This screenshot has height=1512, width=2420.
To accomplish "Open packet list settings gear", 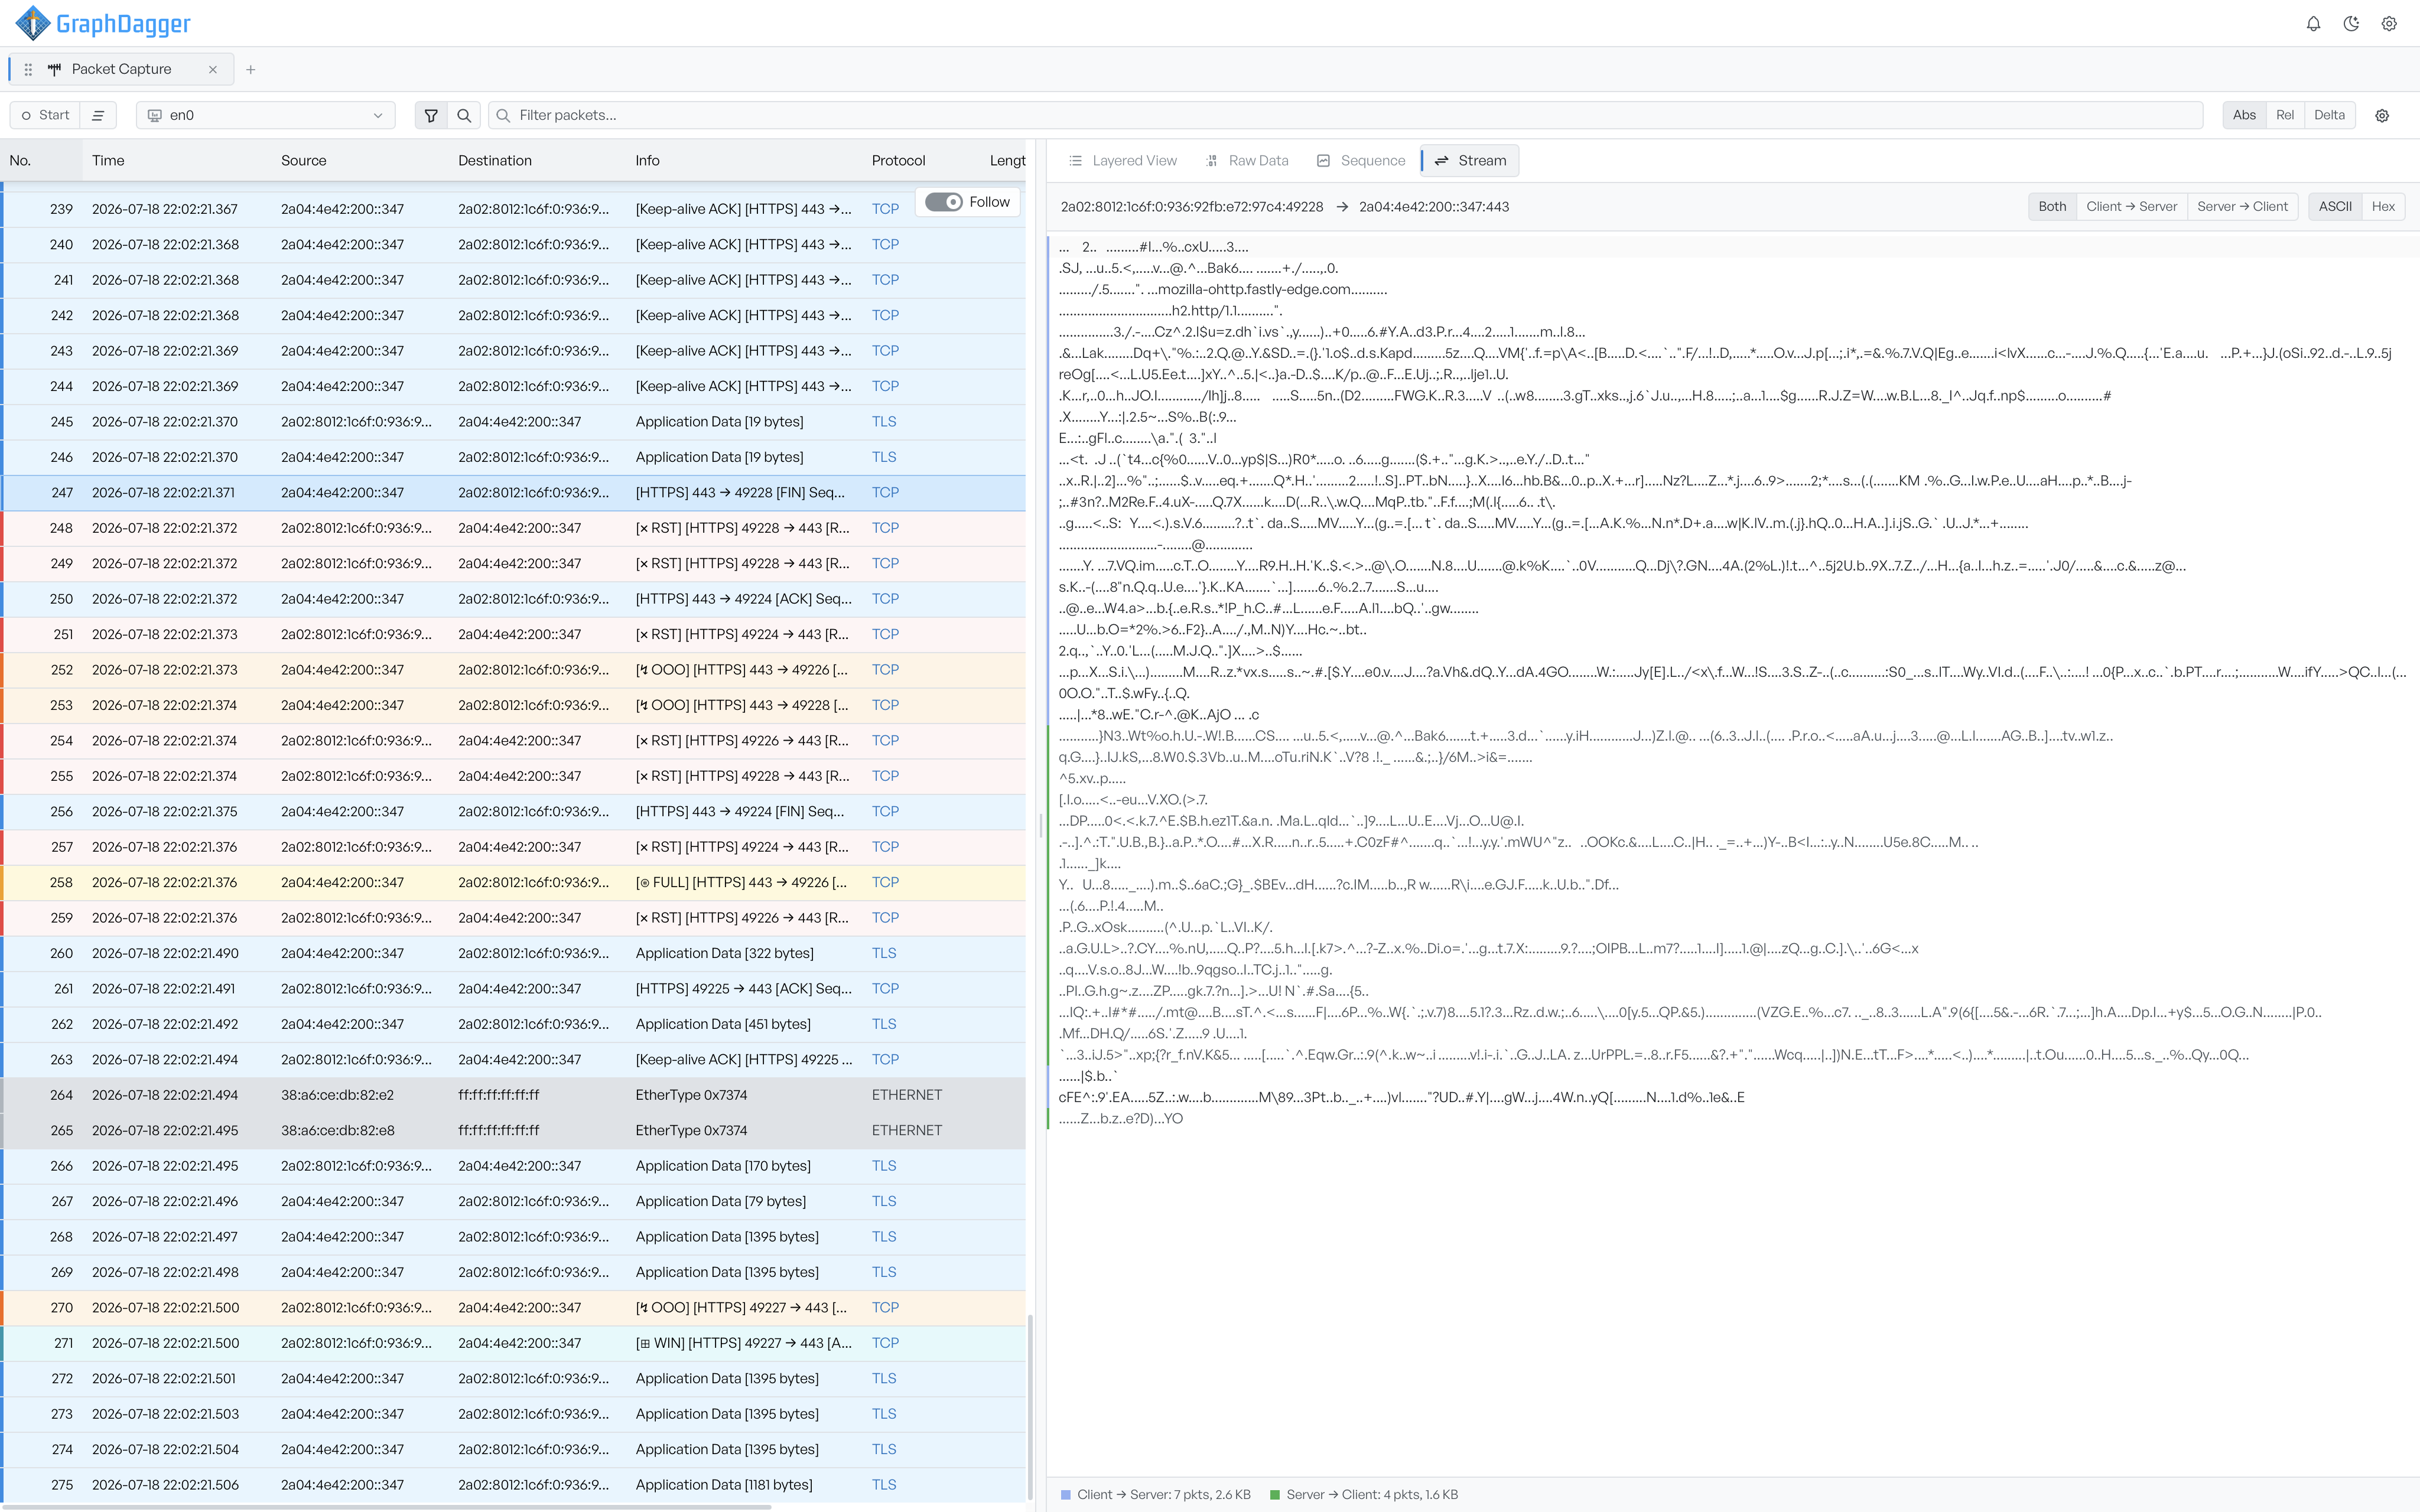I will [2382, 115].
